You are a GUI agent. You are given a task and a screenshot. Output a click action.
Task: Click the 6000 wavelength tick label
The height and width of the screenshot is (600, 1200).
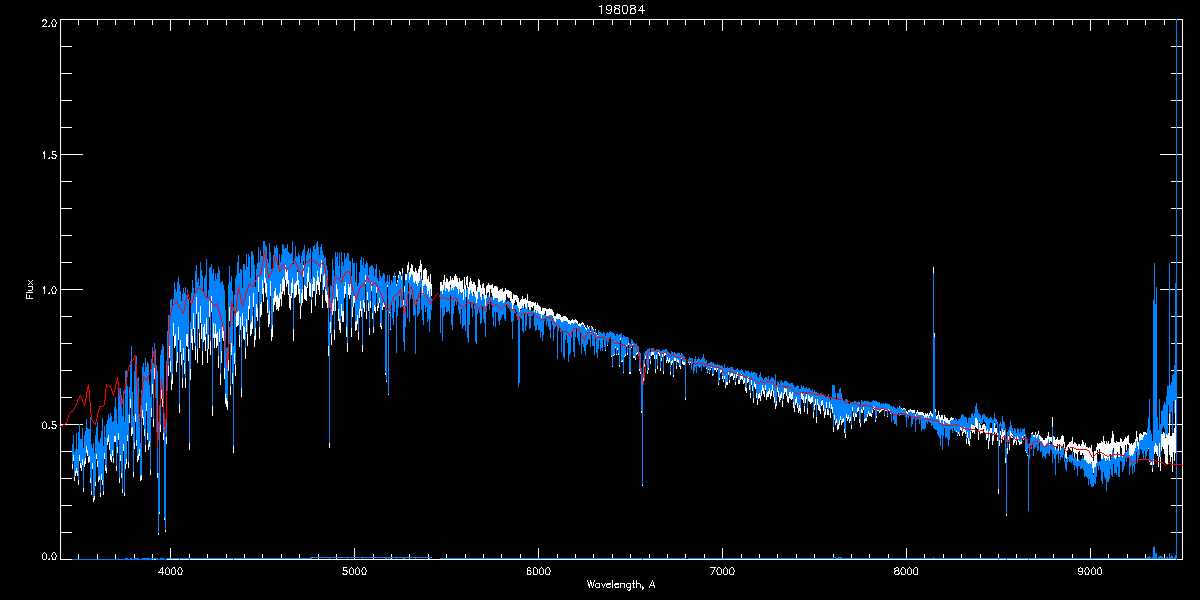click(538, 572)
